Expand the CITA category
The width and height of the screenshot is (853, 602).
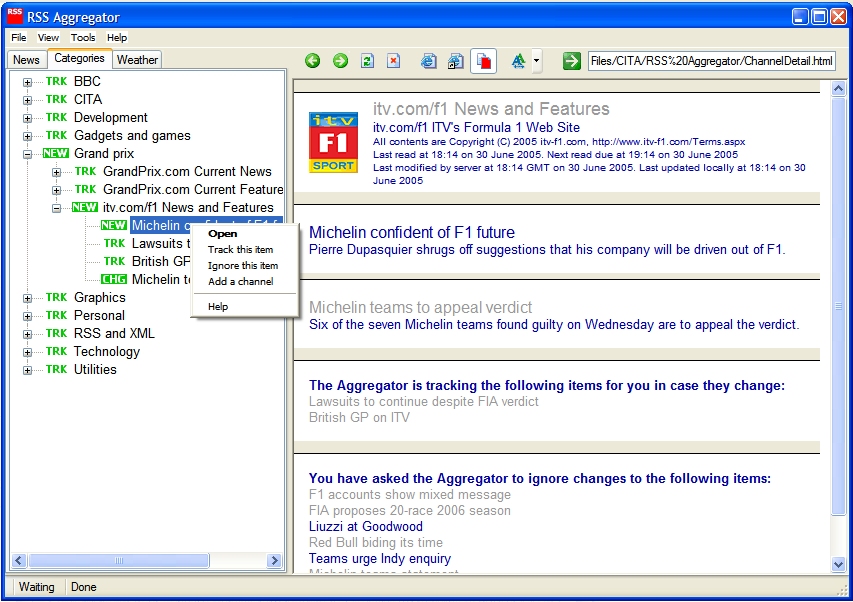(x=27, y=100)
